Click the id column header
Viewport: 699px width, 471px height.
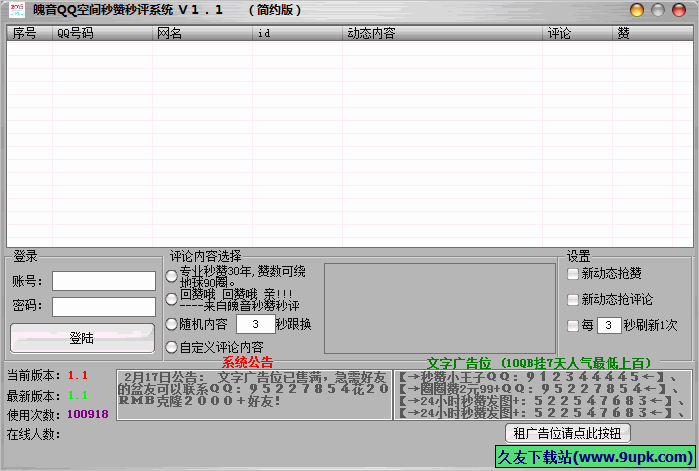298,33
